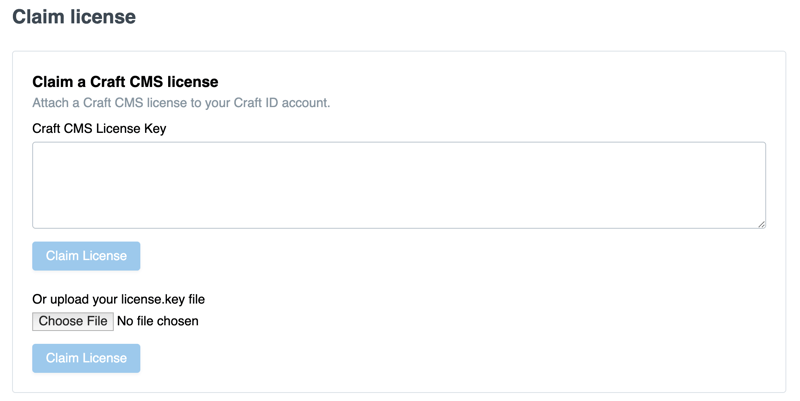Click the "Claim a Craft CMS license" heading
The image size is (800, 401).
coord(125,81)
